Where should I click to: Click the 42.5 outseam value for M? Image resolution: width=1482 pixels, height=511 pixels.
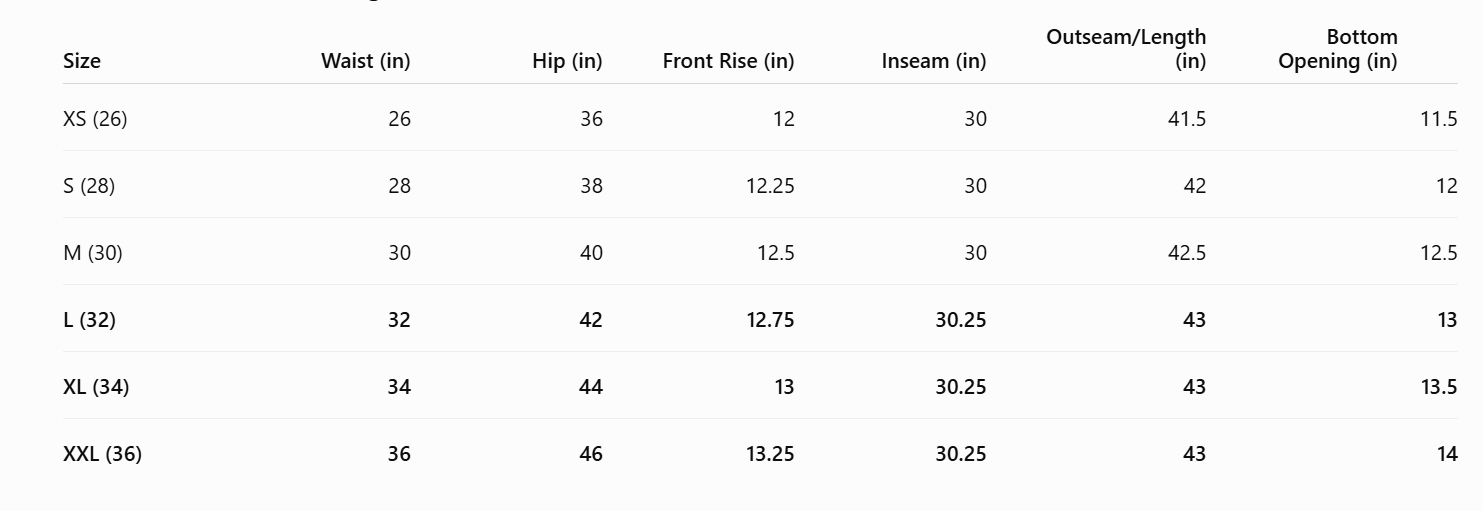[1187, 253]
